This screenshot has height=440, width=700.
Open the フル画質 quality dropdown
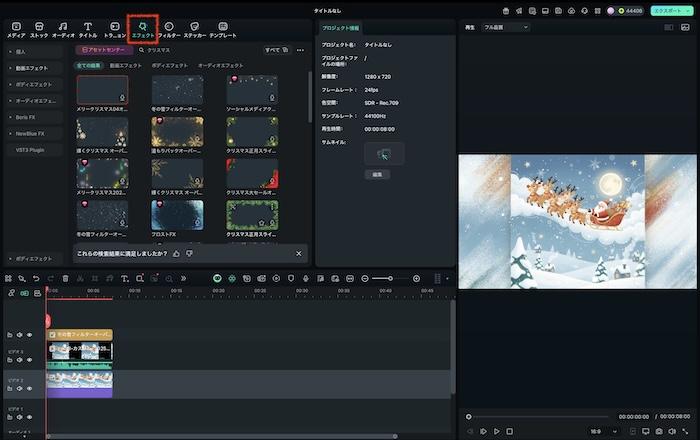pos(505,27)
